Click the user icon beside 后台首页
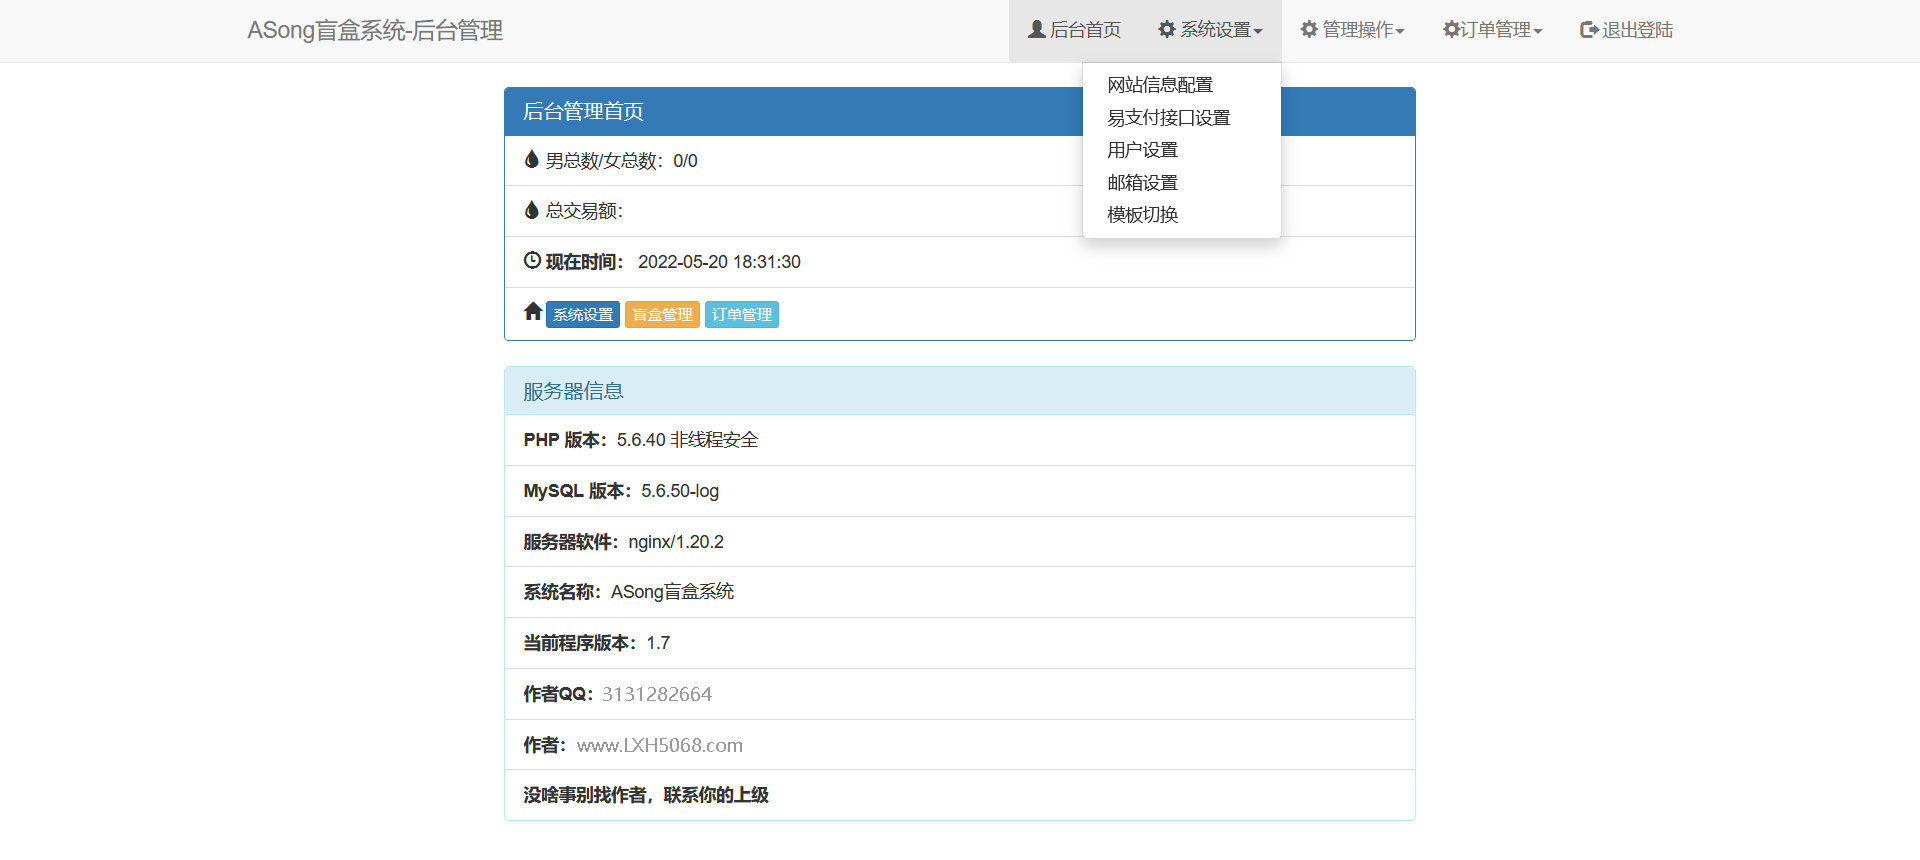Viewport: 1920px width, 860px height. tap(1037, 30)
